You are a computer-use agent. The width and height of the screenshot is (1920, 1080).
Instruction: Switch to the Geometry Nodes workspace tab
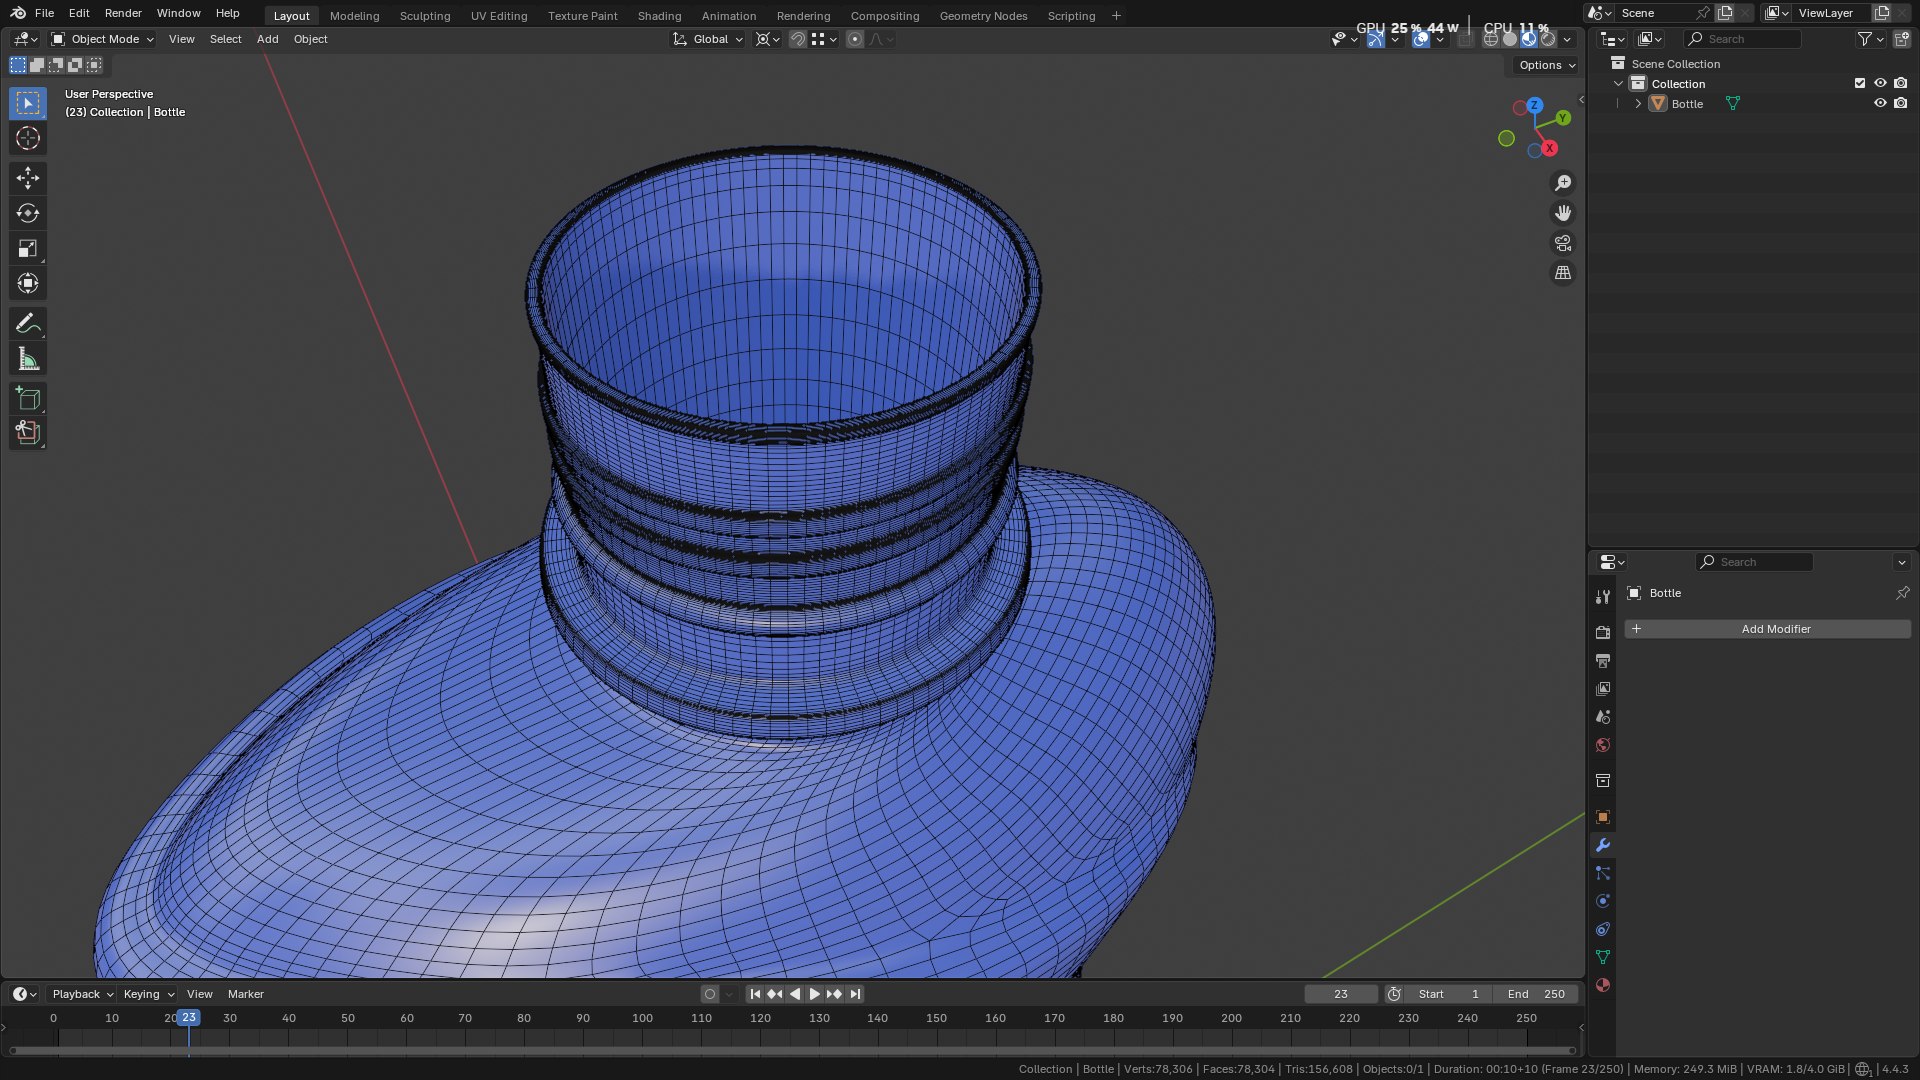pyautogui.click(x=983, y=16)
